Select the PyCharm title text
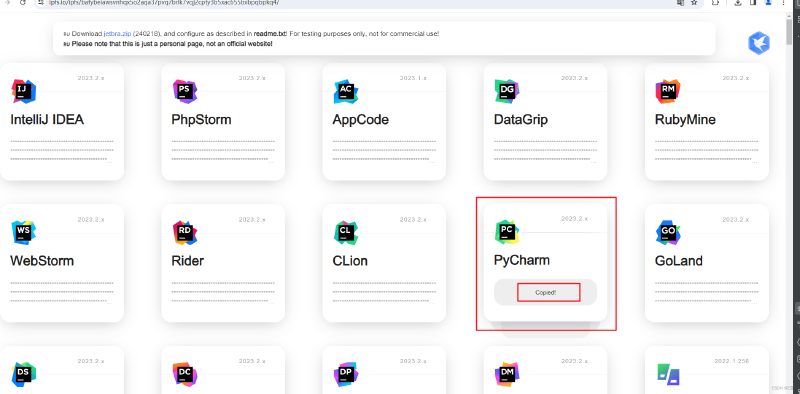Viewport: 800px width, 394px height. [522, 260]
